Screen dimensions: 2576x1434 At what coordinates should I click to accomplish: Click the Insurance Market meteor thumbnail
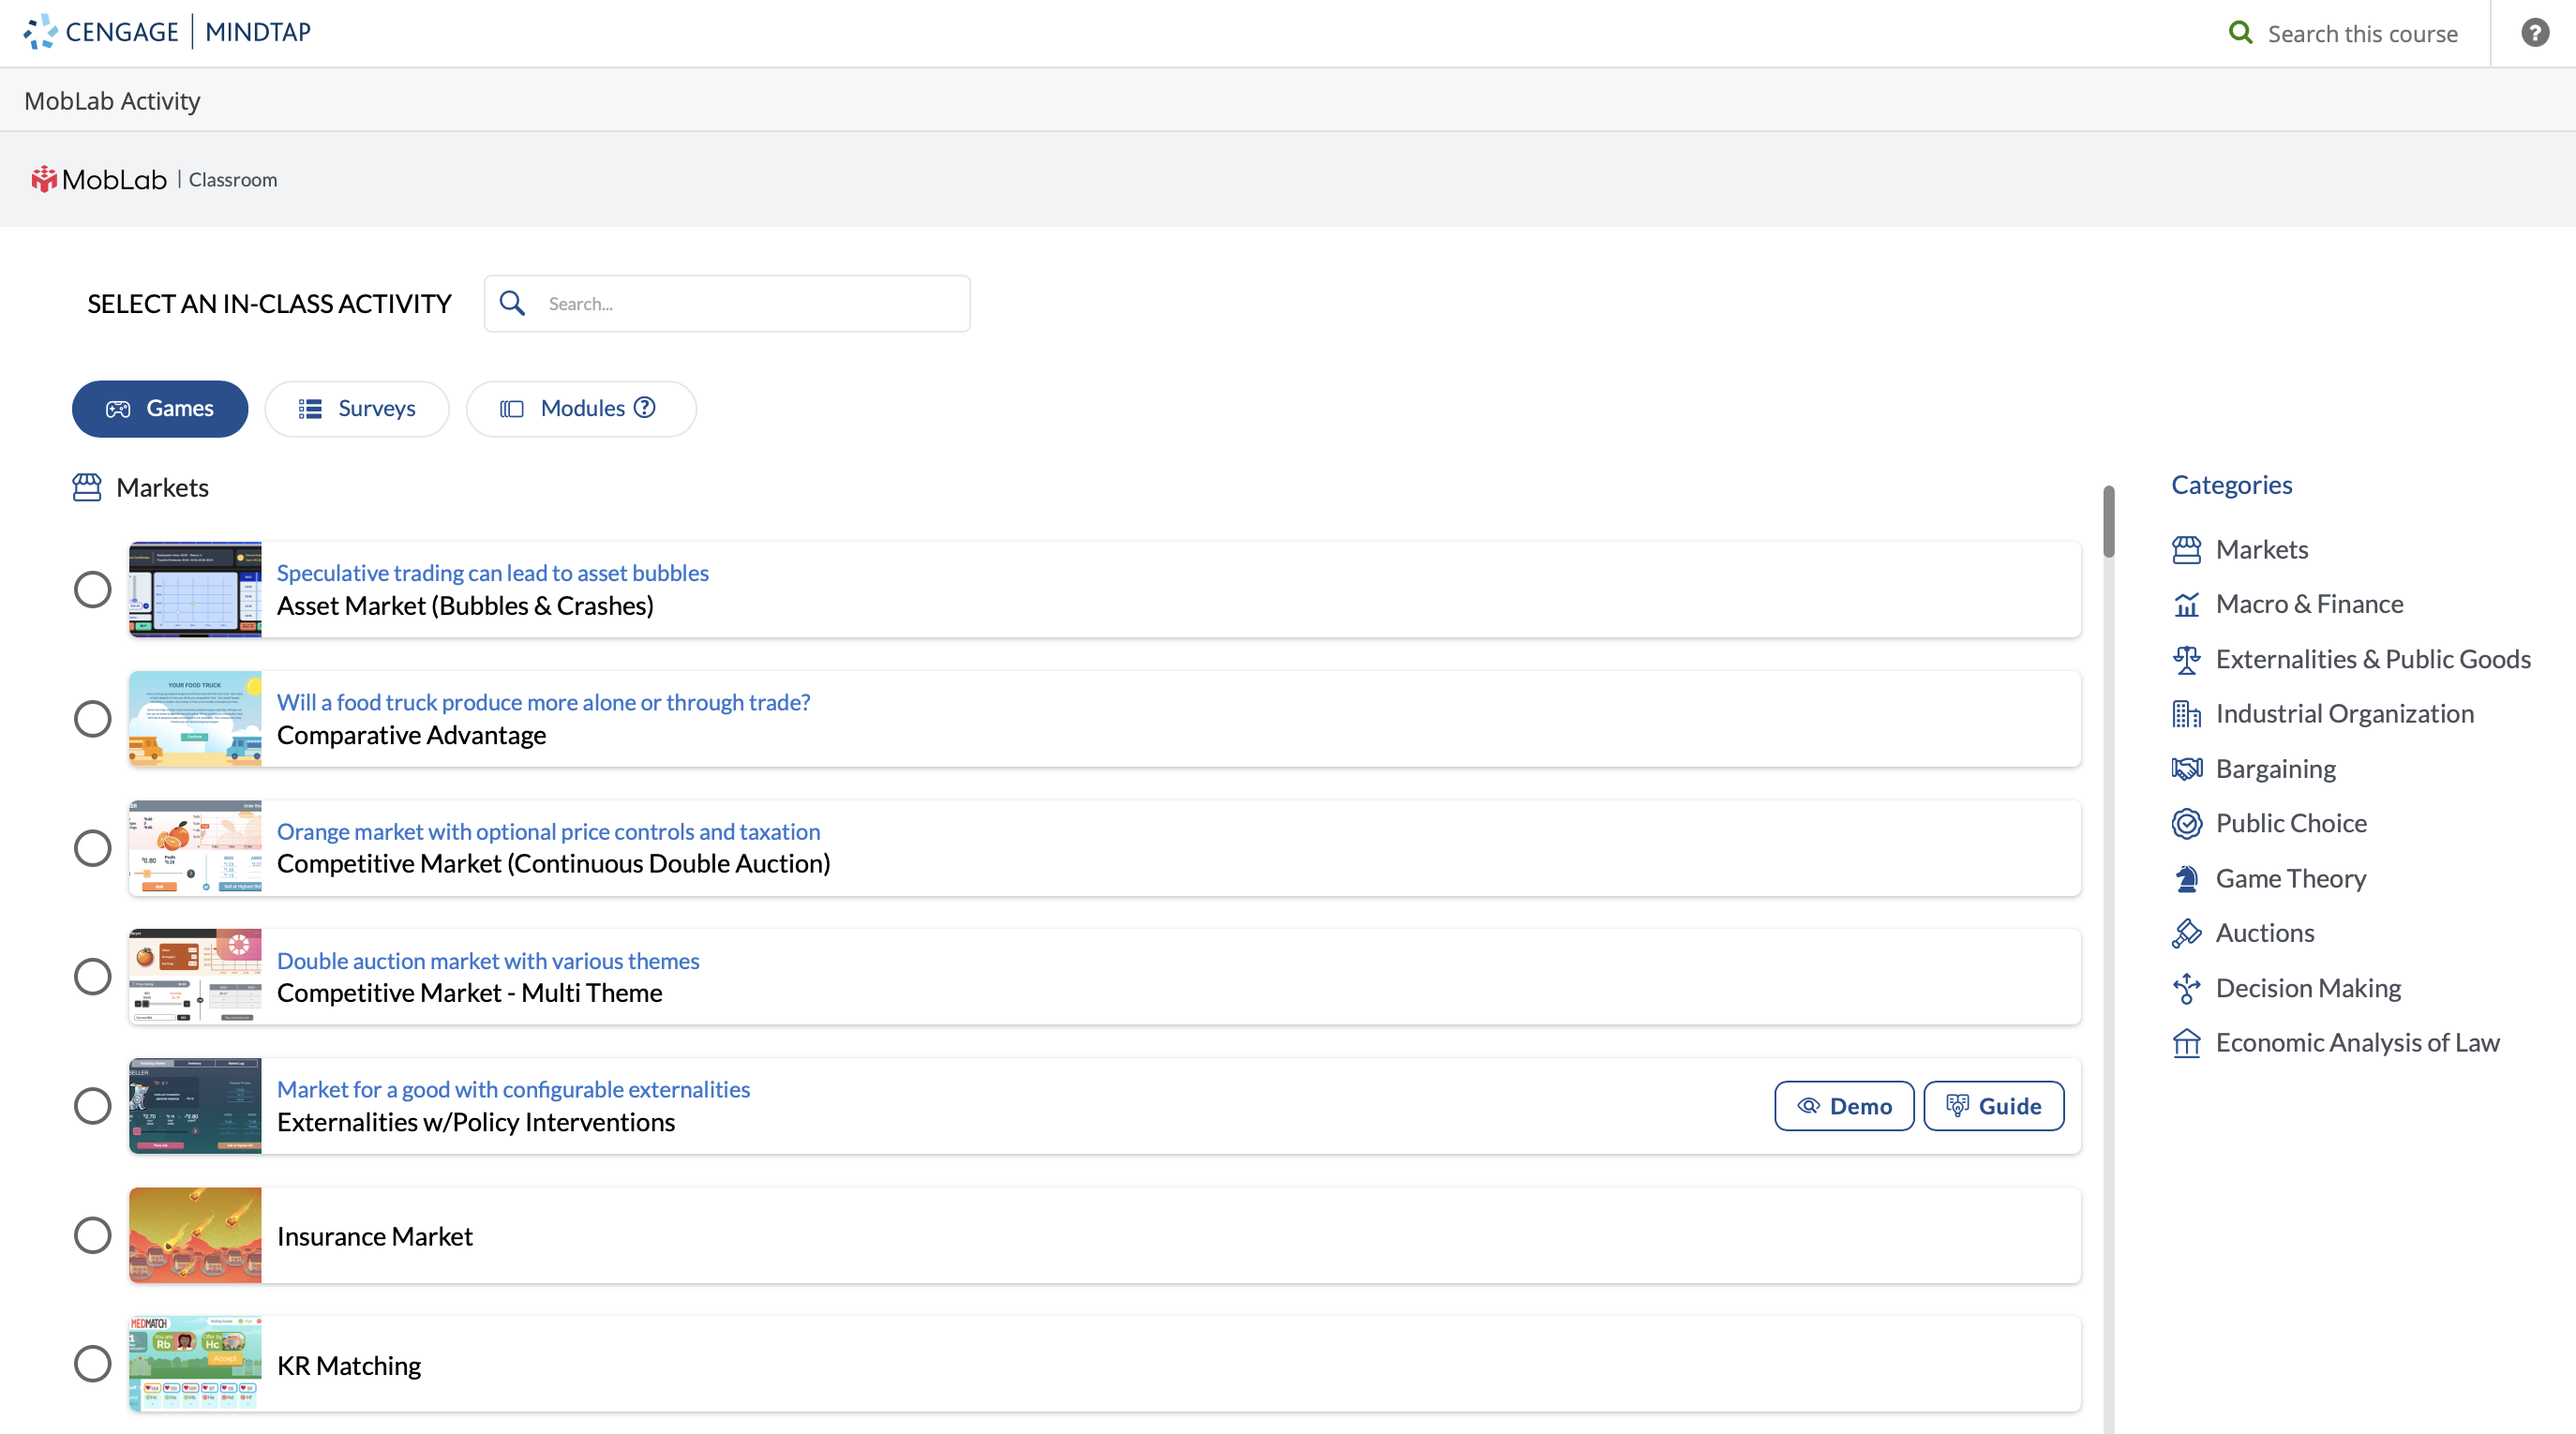point(195,1234)
